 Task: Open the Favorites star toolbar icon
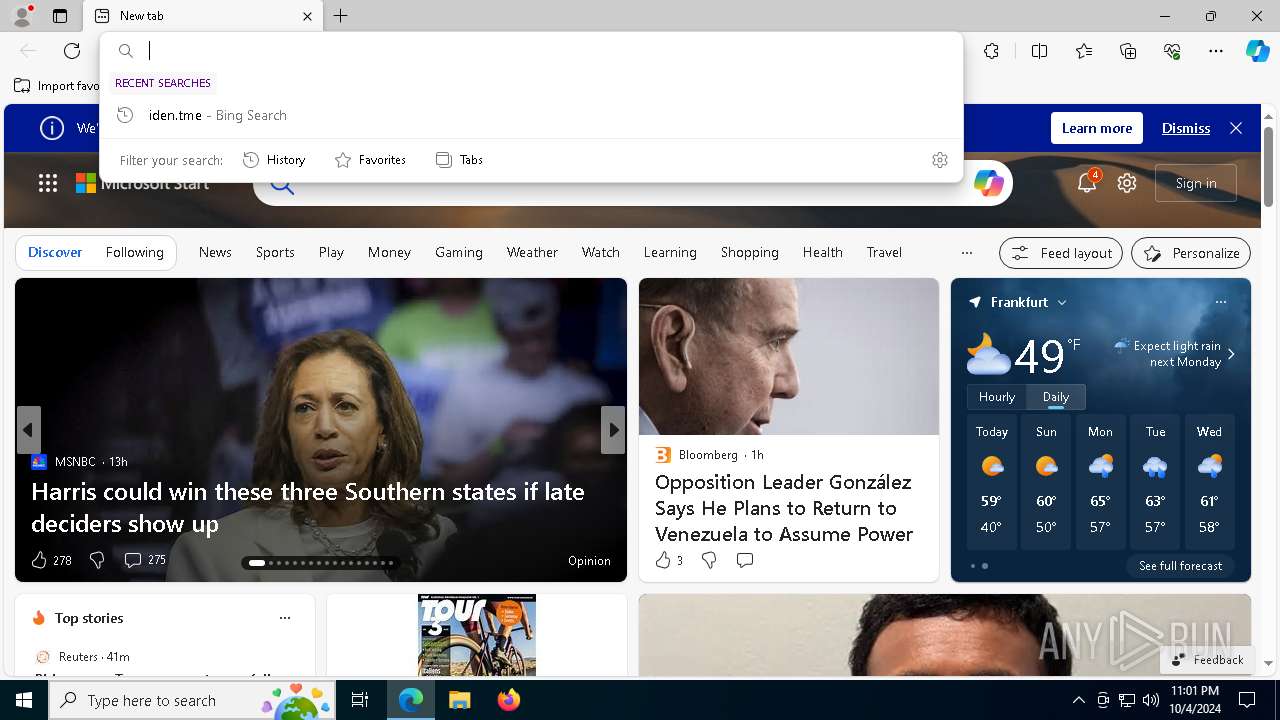coord(1084,51)
